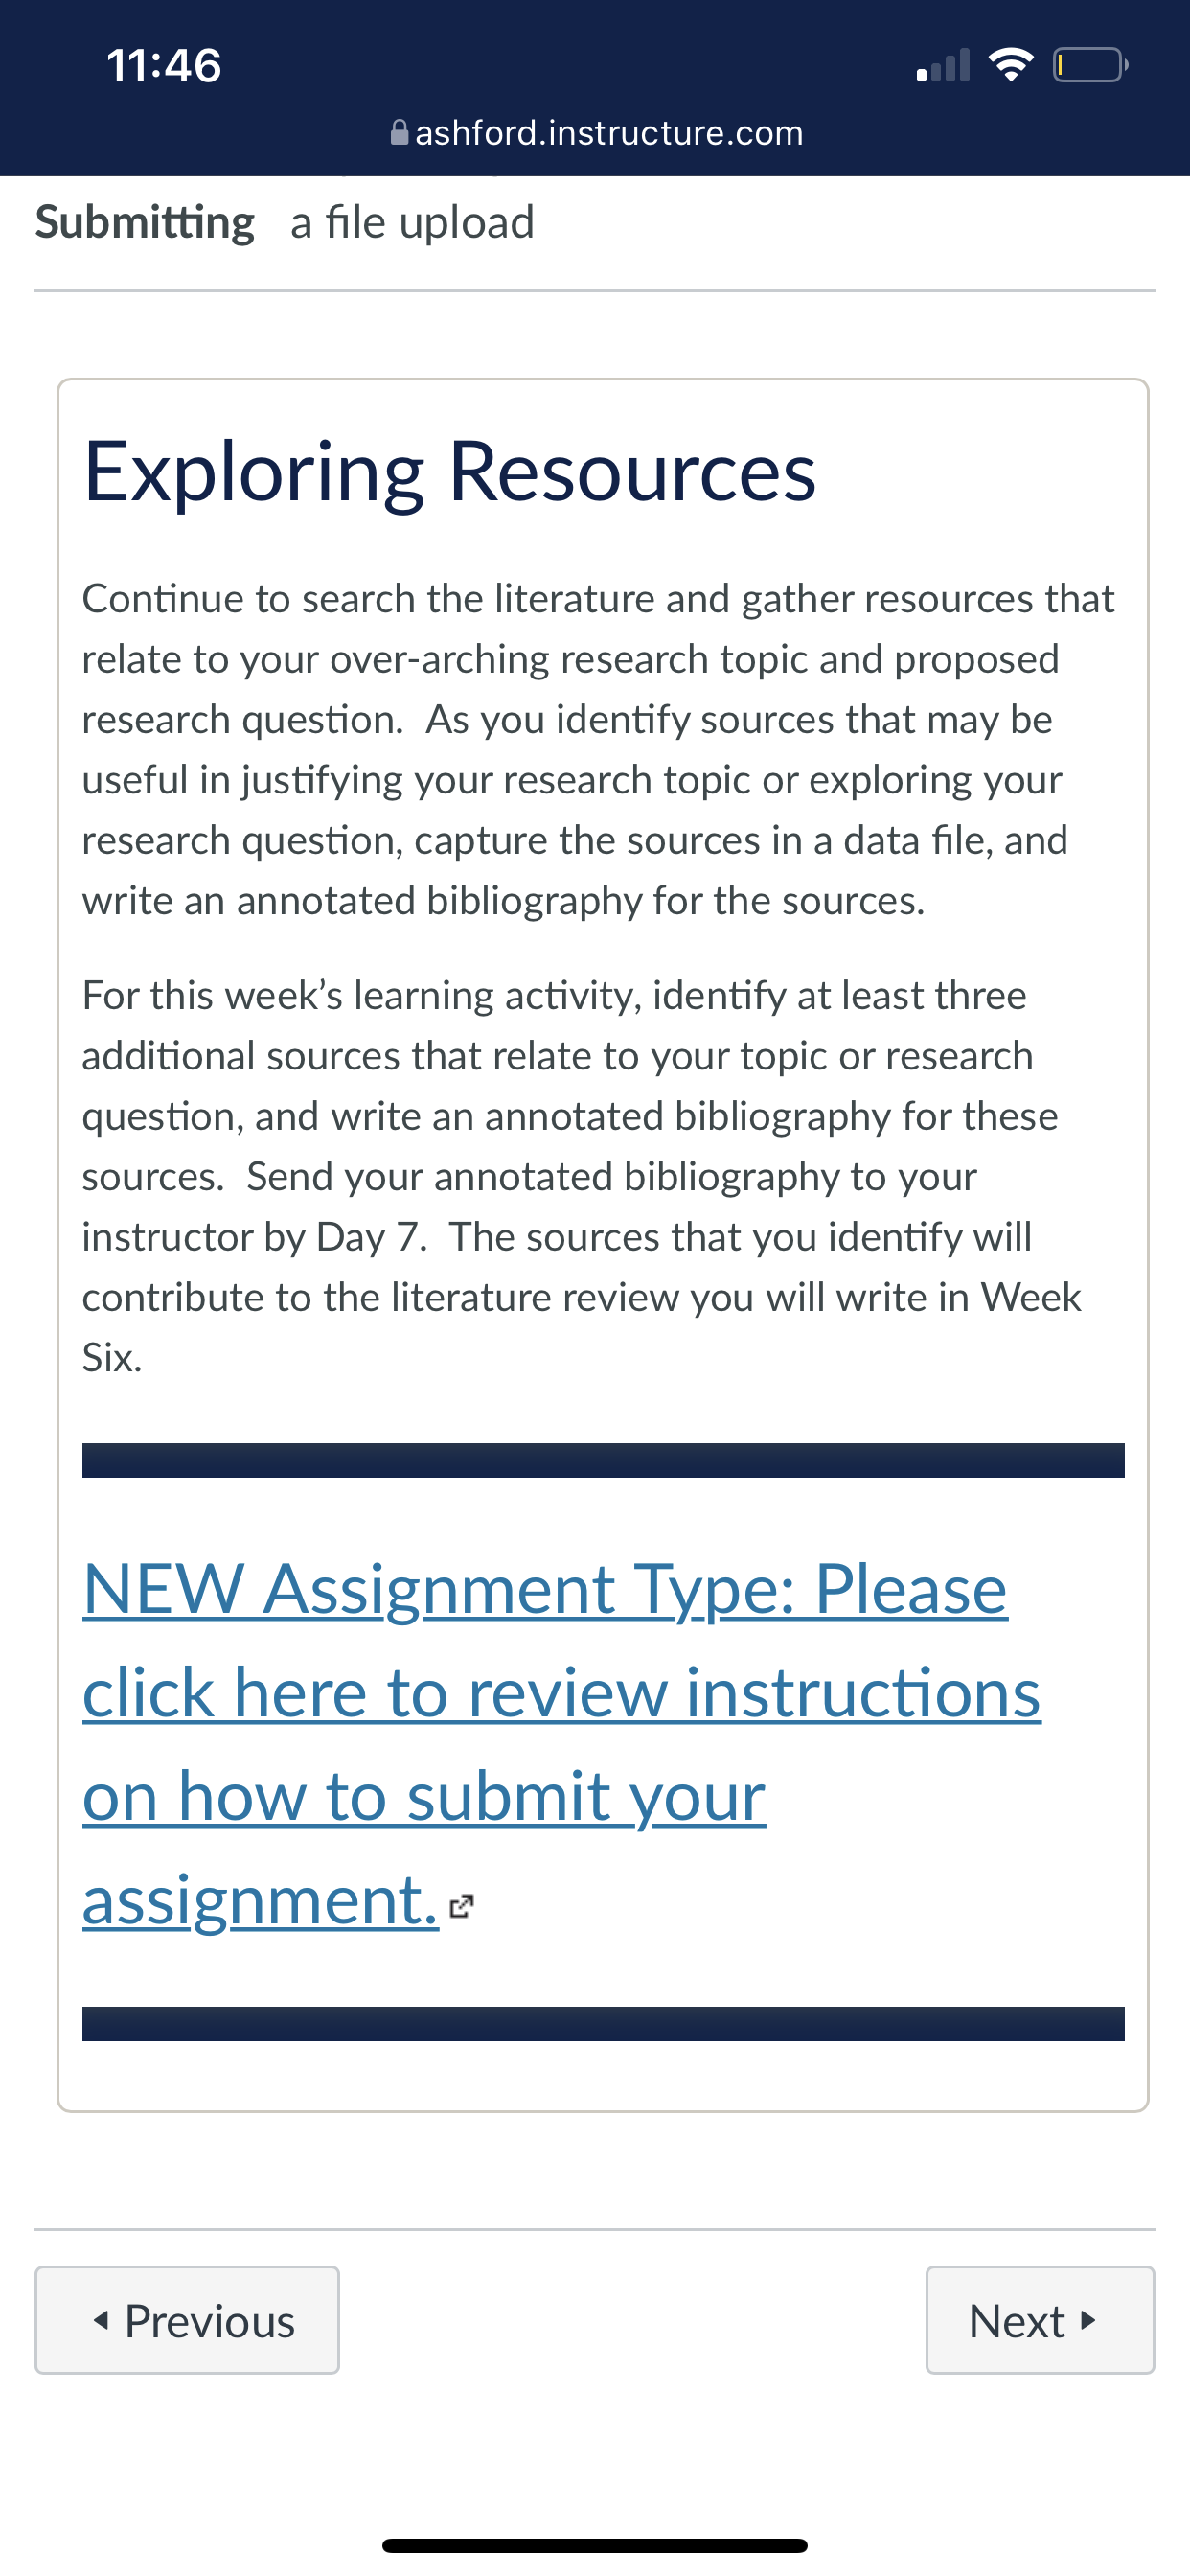The image size is (1190, 2576).
Task: Click the paragraph starting 'For this week's'
Action: (x=582, y=1176)
